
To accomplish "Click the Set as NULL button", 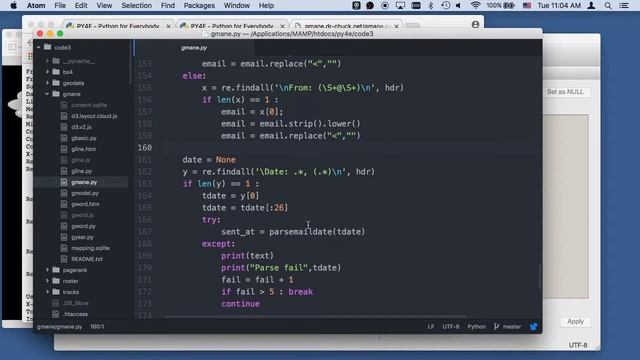I will click(565, 92).
